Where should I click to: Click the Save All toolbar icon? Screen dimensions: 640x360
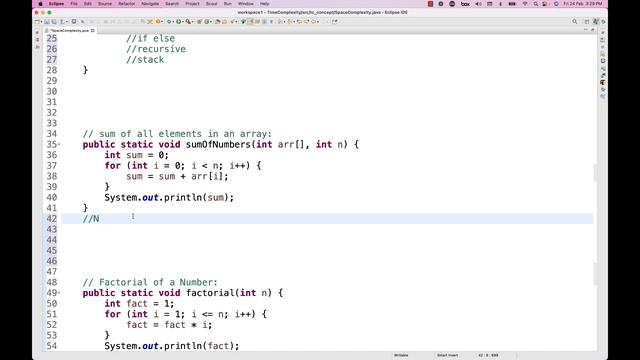point(53,21)
